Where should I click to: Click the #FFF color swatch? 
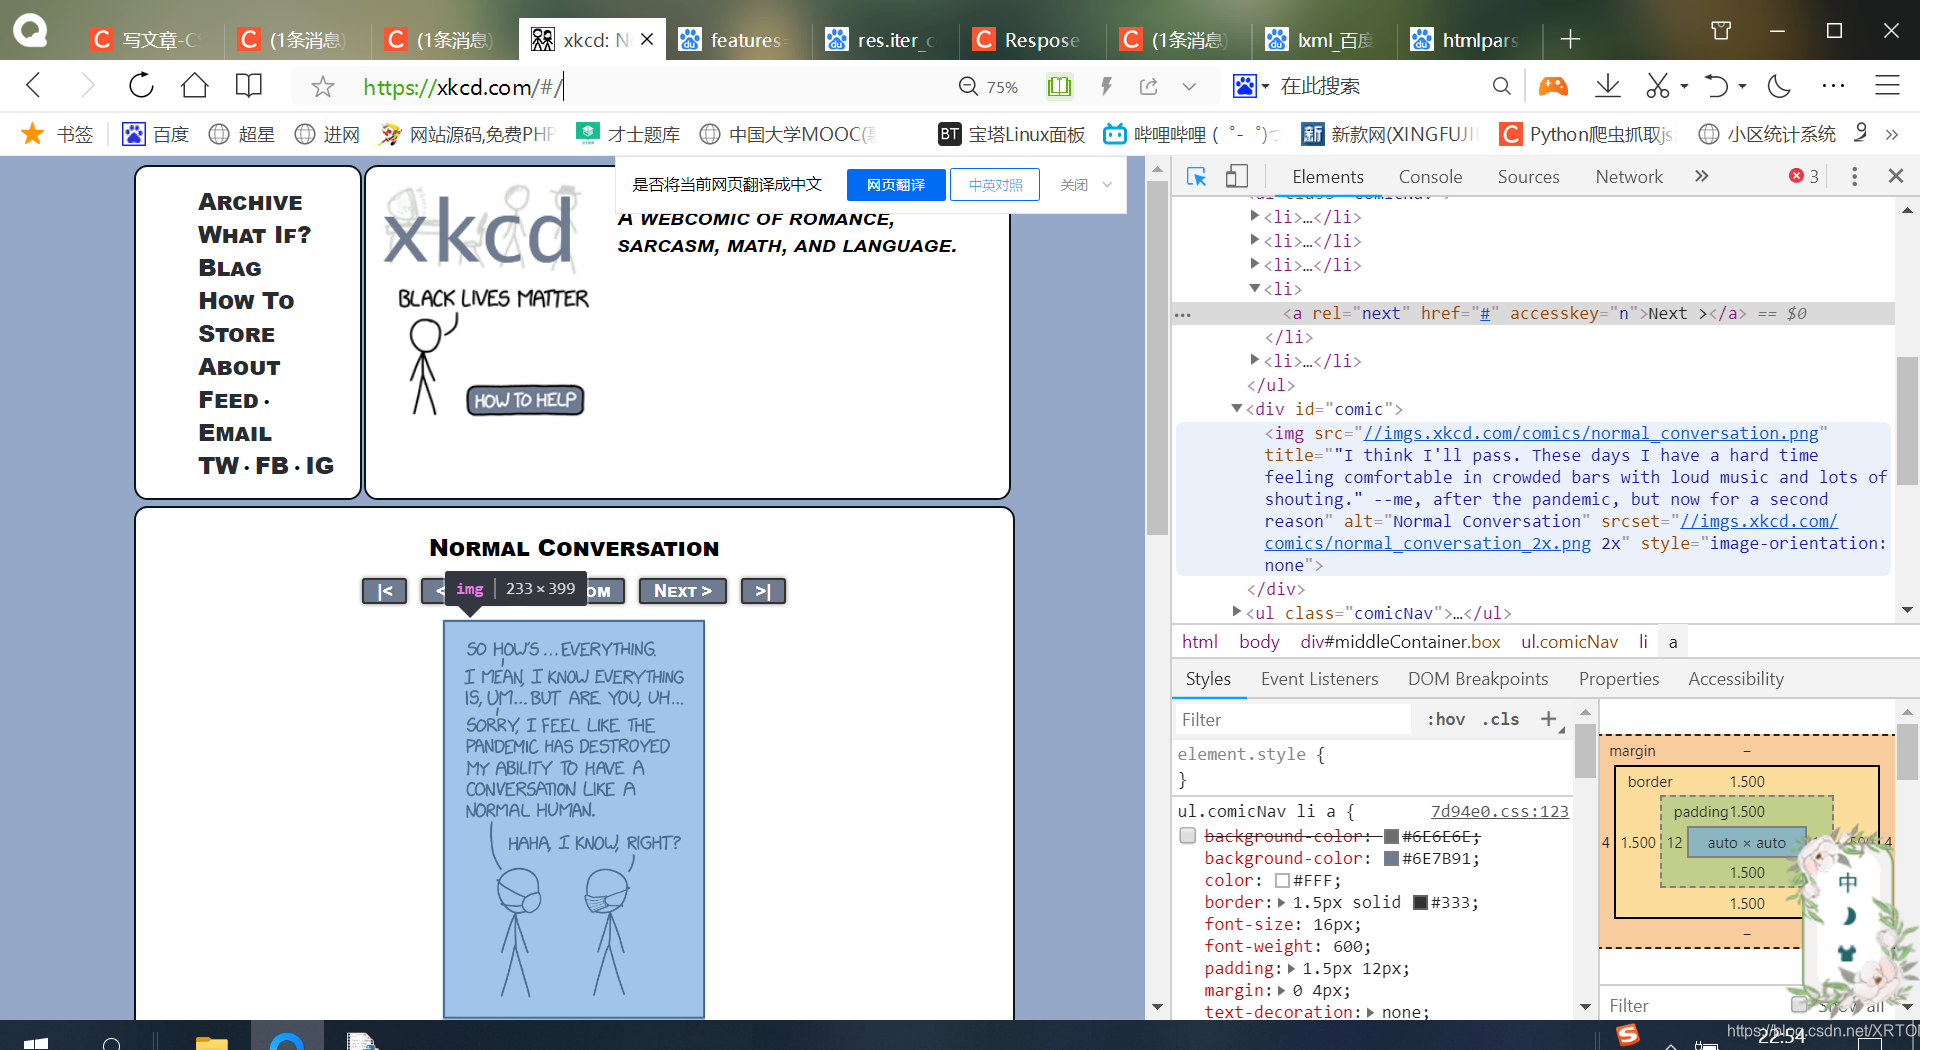pyautogui.click(x=1282, y=880)
